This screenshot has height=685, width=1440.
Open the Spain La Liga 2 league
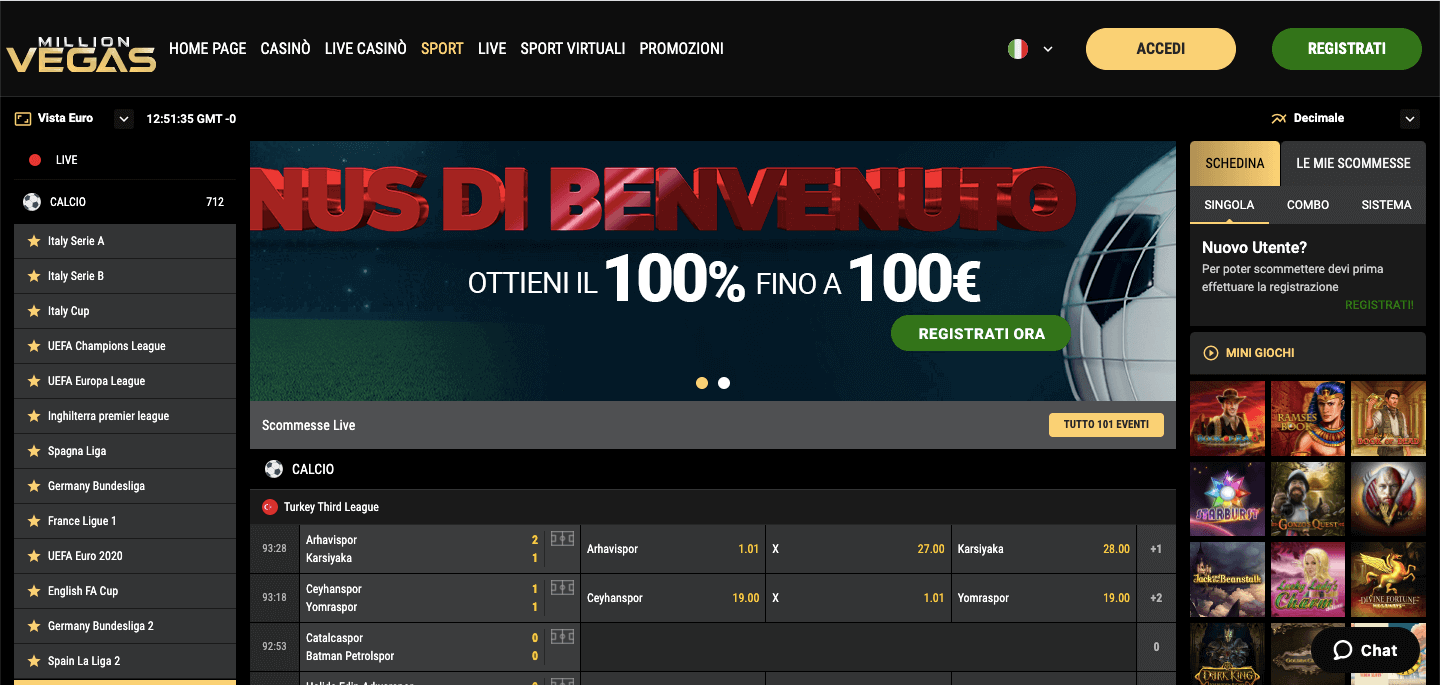(125, 661)
